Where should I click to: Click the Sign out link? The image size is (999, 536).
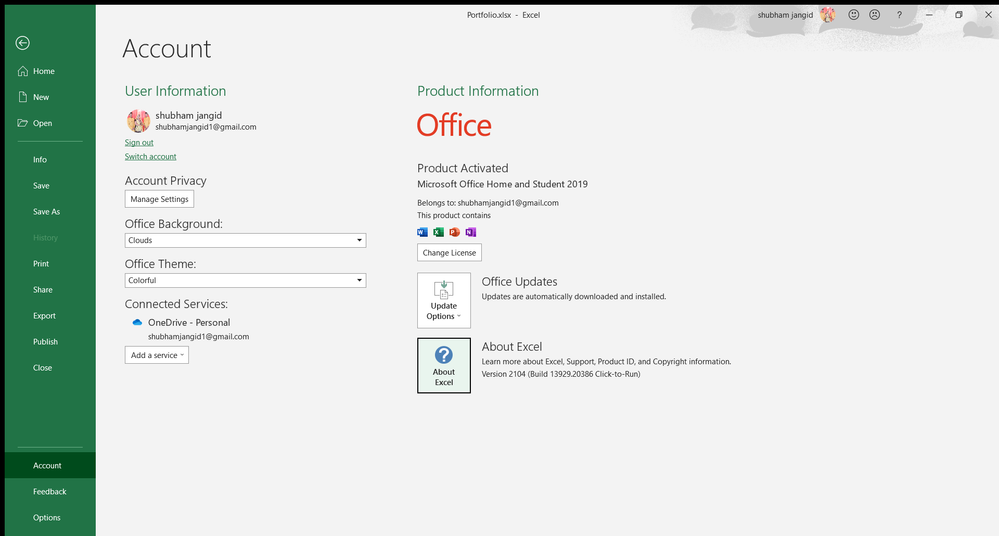click(139, 143)
